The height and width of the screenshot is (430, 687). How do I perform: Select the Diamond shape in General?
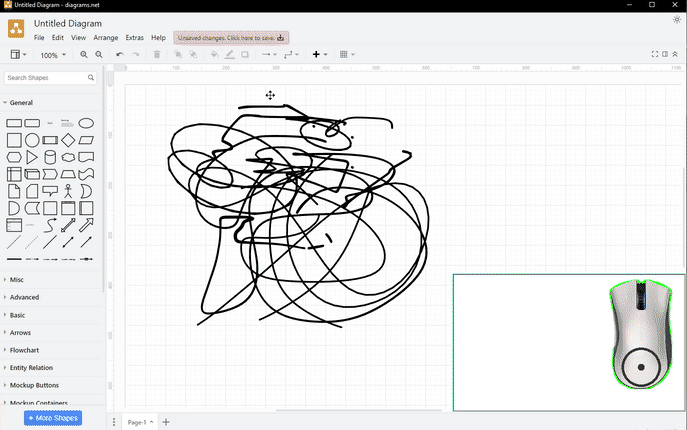68,140
